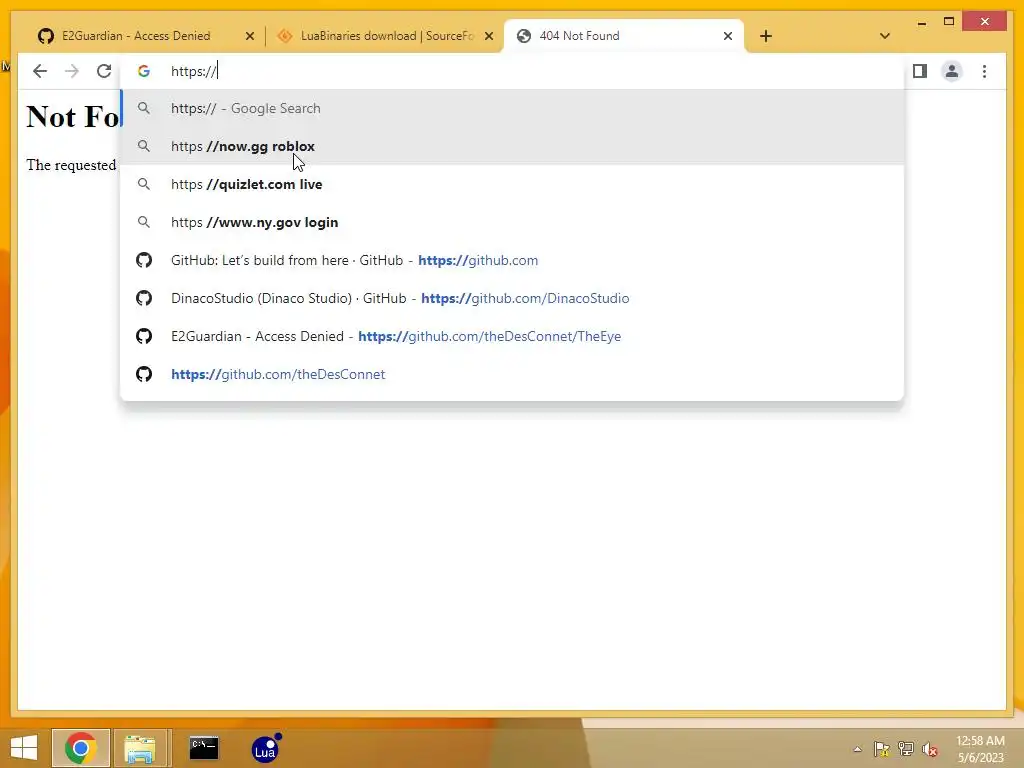Choose the 'https //quizlet.com live' suggestion
Screen dimensions: 1024x768
(x=512, y=184)
